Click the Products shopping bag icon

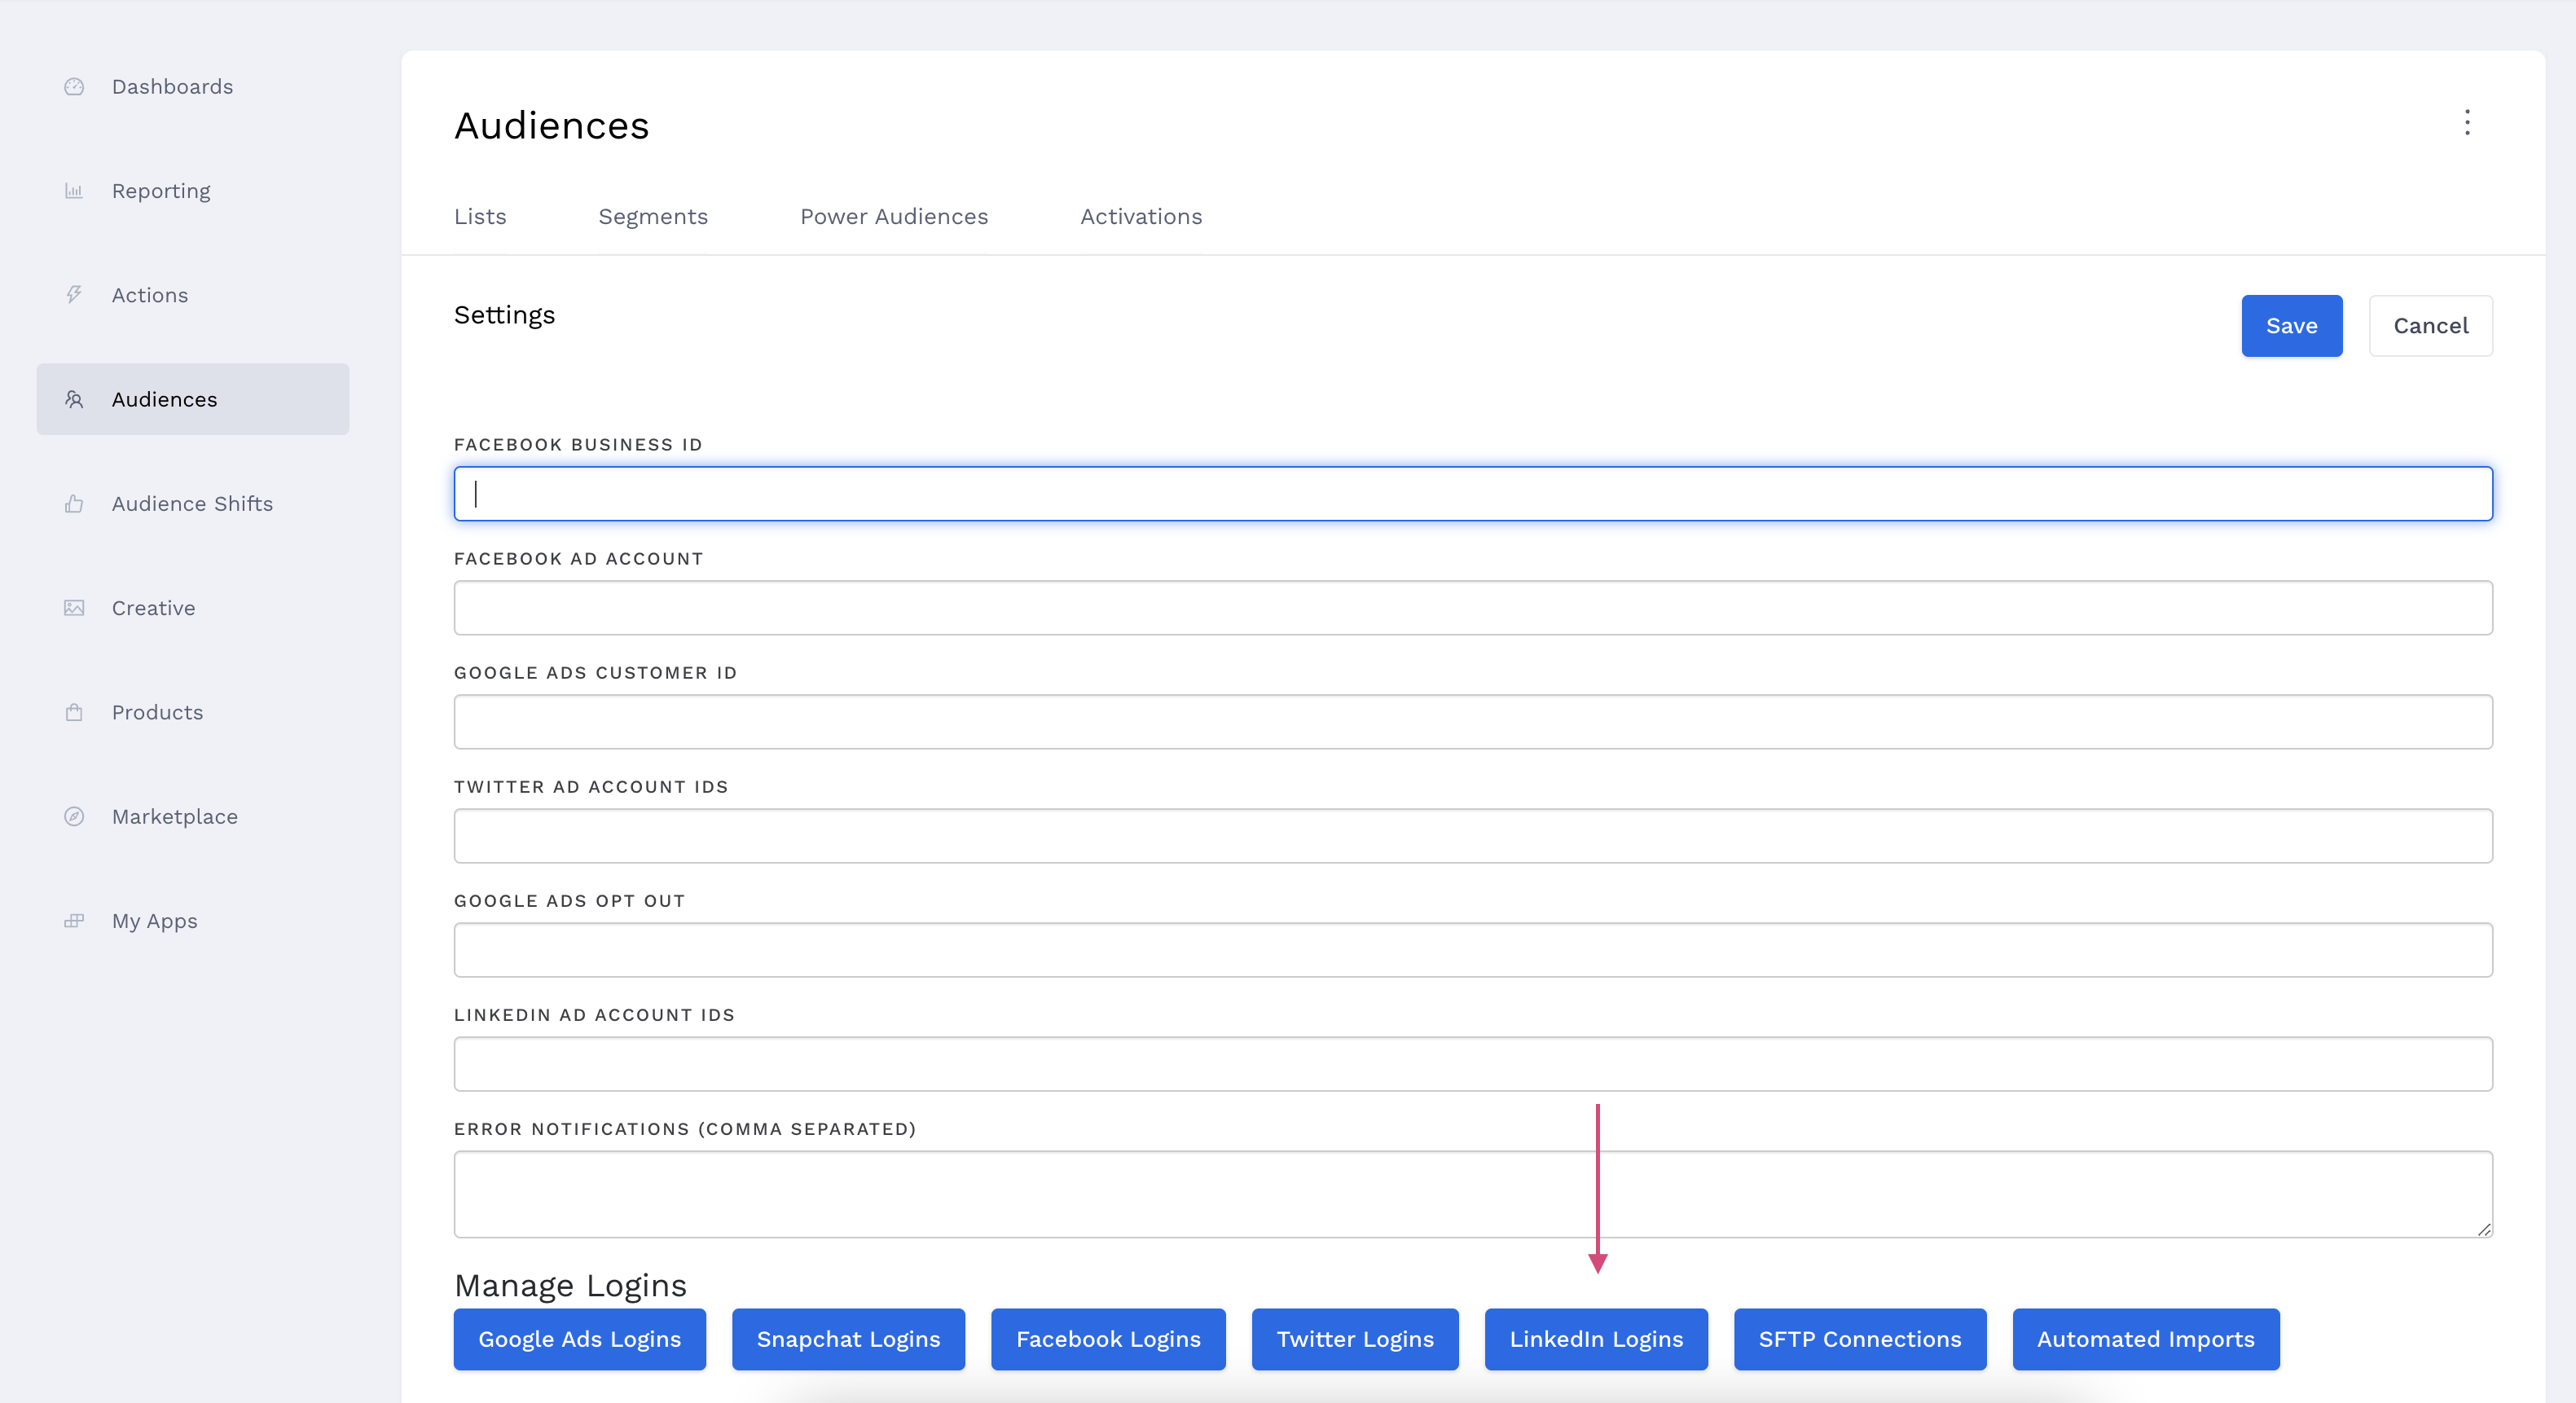tap(74, 712)
